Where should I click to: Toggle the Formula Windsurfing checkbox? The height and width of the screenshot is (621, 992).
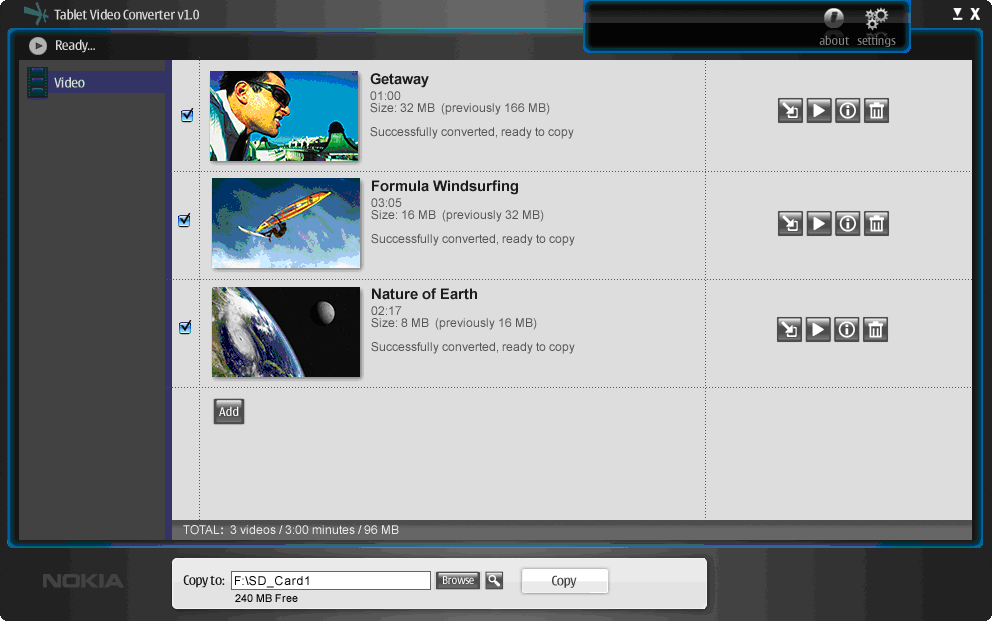[x=185, y=221]
